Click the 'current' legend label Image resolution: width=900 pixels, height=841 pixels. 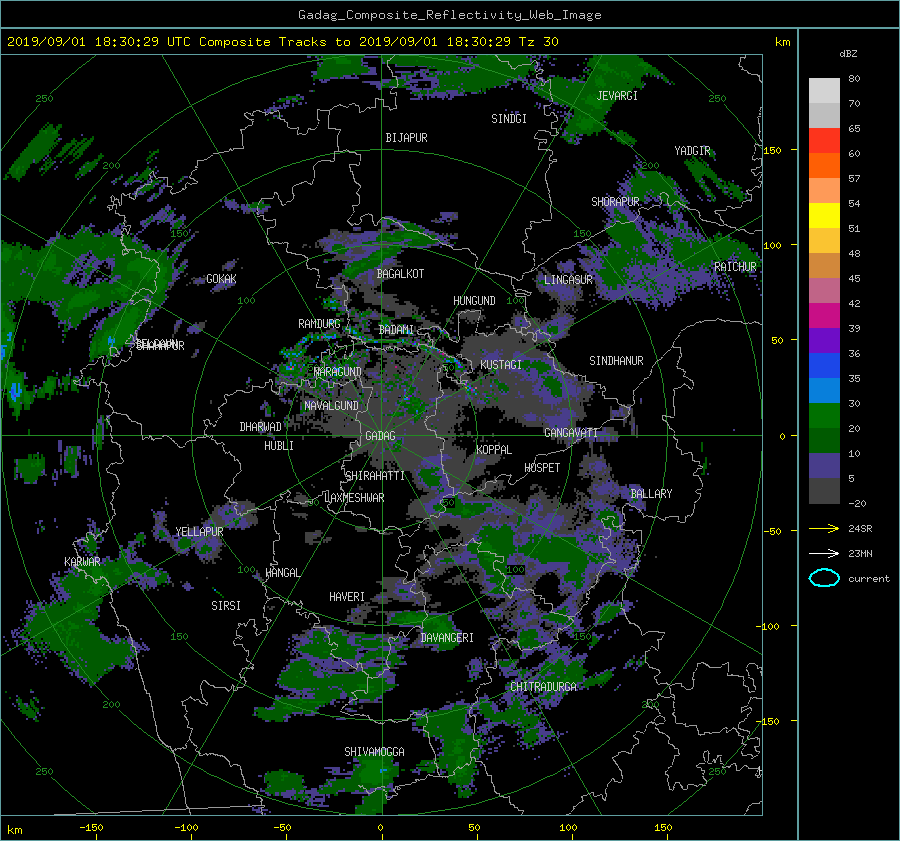click(x=869, y=579)
